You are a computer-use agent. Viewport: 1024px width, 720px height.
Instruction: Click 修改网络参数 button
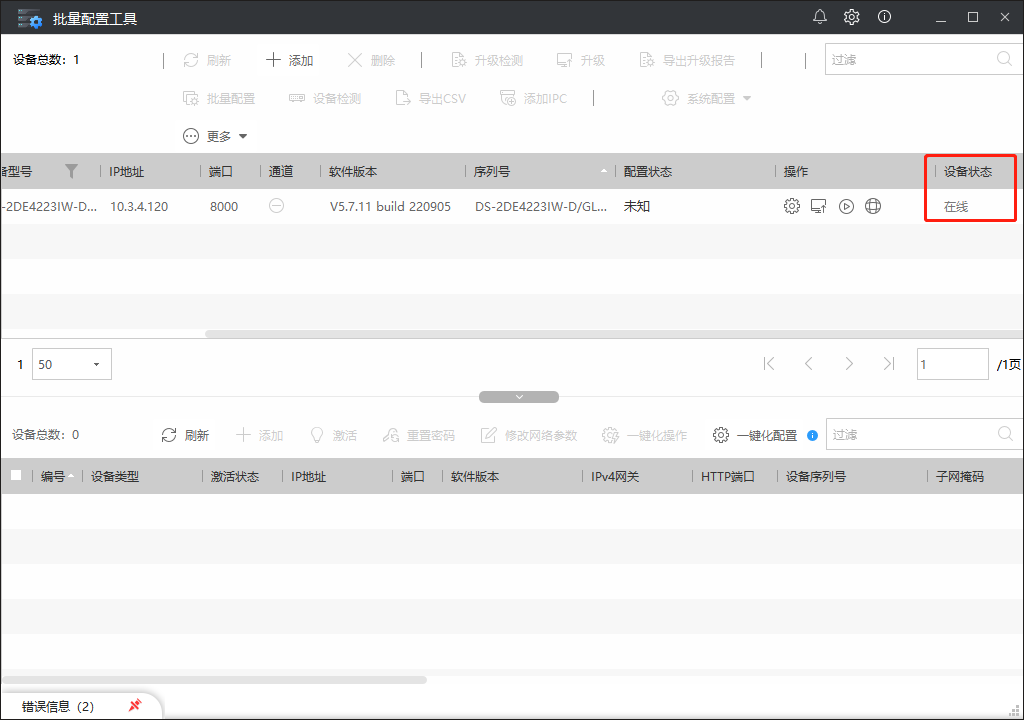click(529, 435)
